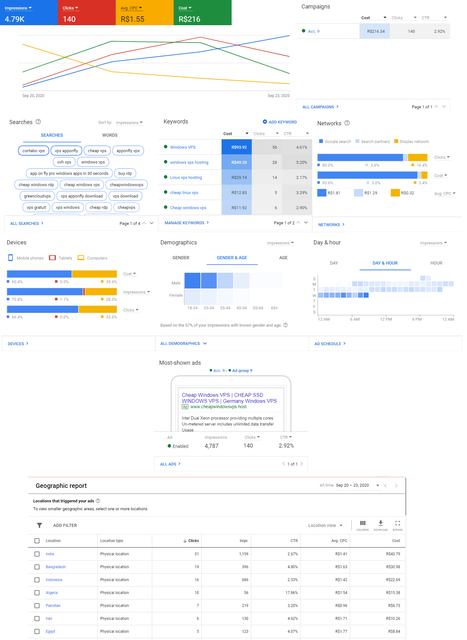Open the Networks help question icon
The height and width of the screenshot is (640, 467).
(347, 123)
